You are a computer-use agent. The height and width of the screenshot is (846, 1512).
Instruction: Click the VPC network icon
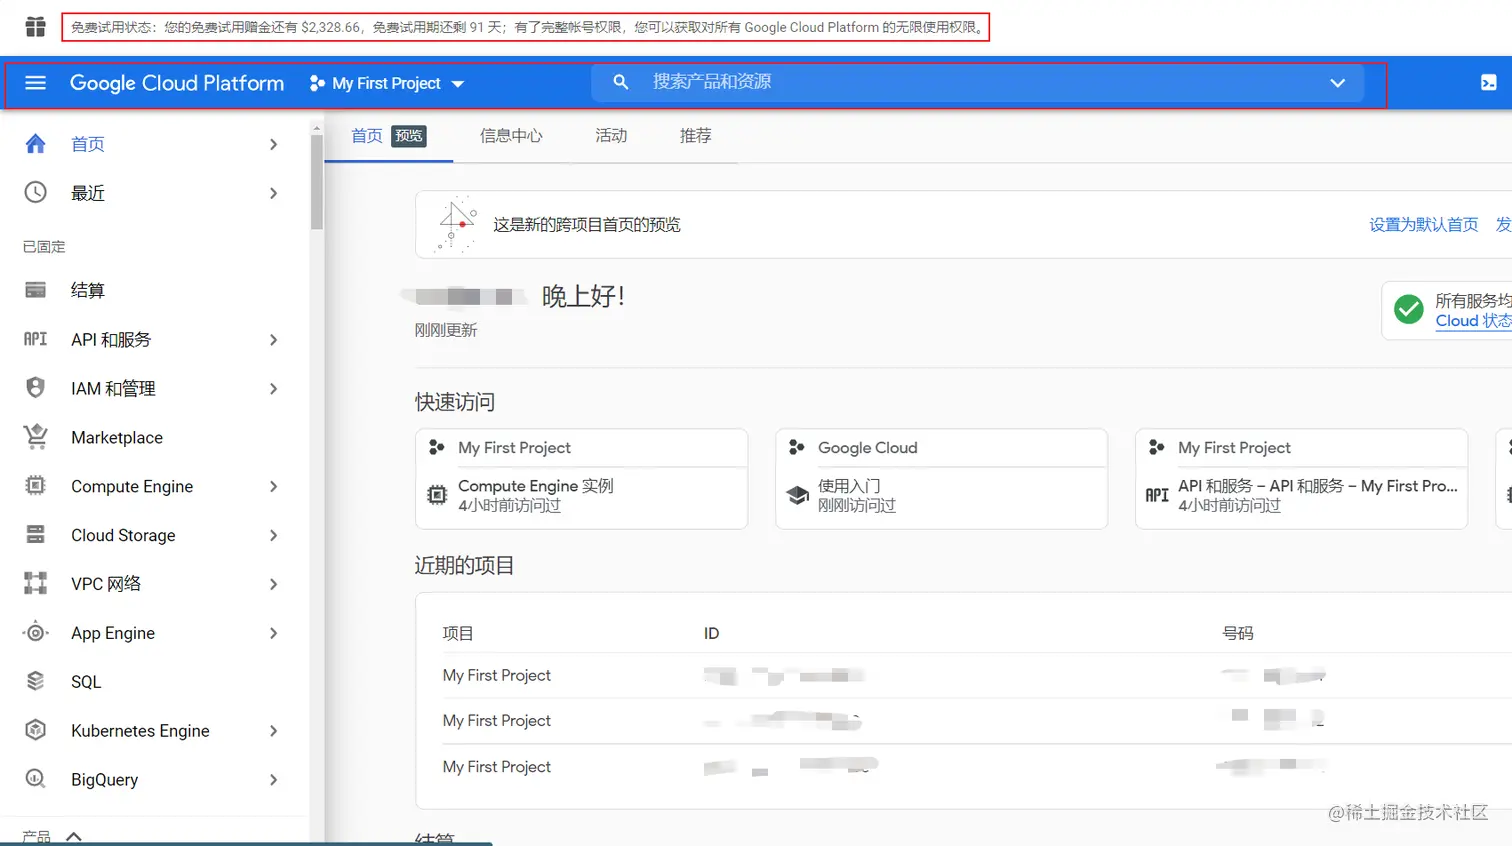click(x=35, y=583)
